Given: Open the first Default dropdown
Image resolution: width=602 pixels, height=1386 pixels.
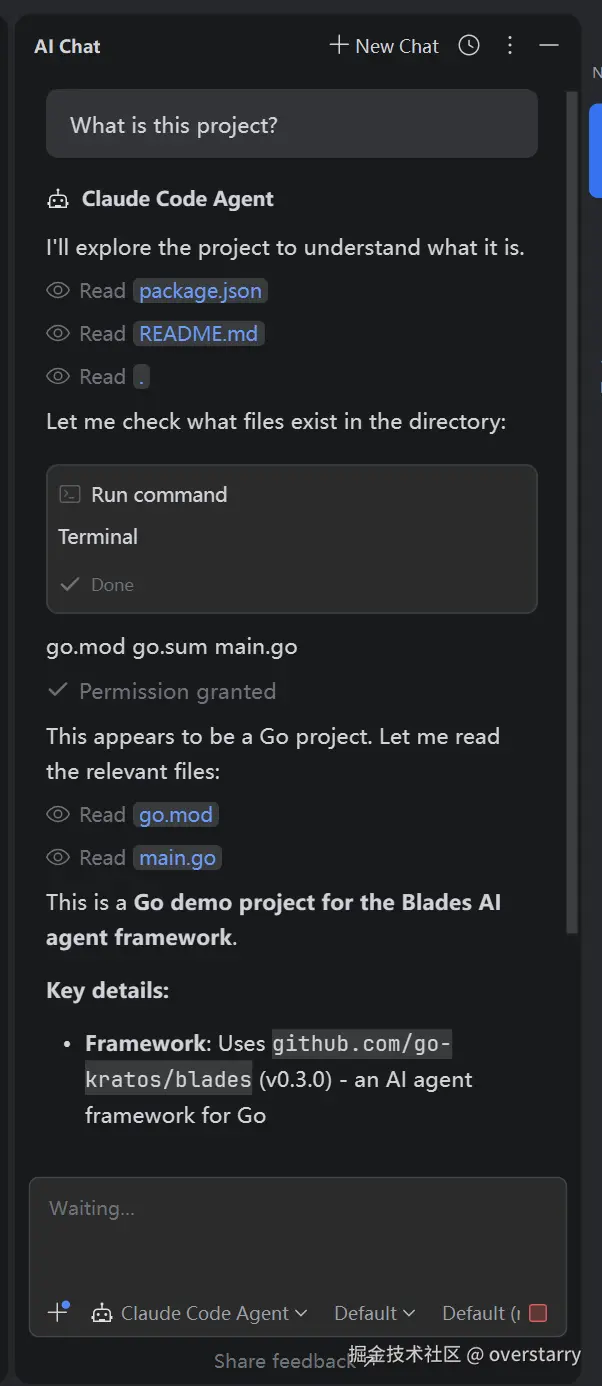Looking at the screenshot, I should [x=374, y=1313].
